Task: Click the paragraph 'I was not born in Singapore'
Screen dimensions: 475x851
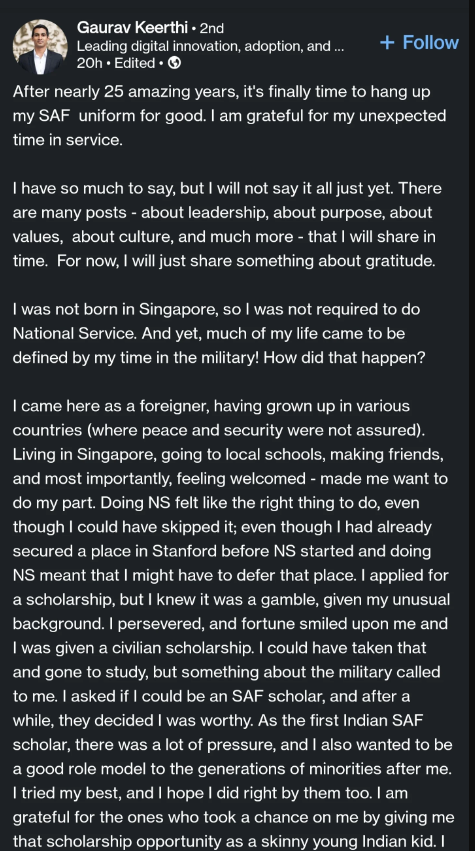Action: click(219, 333)
